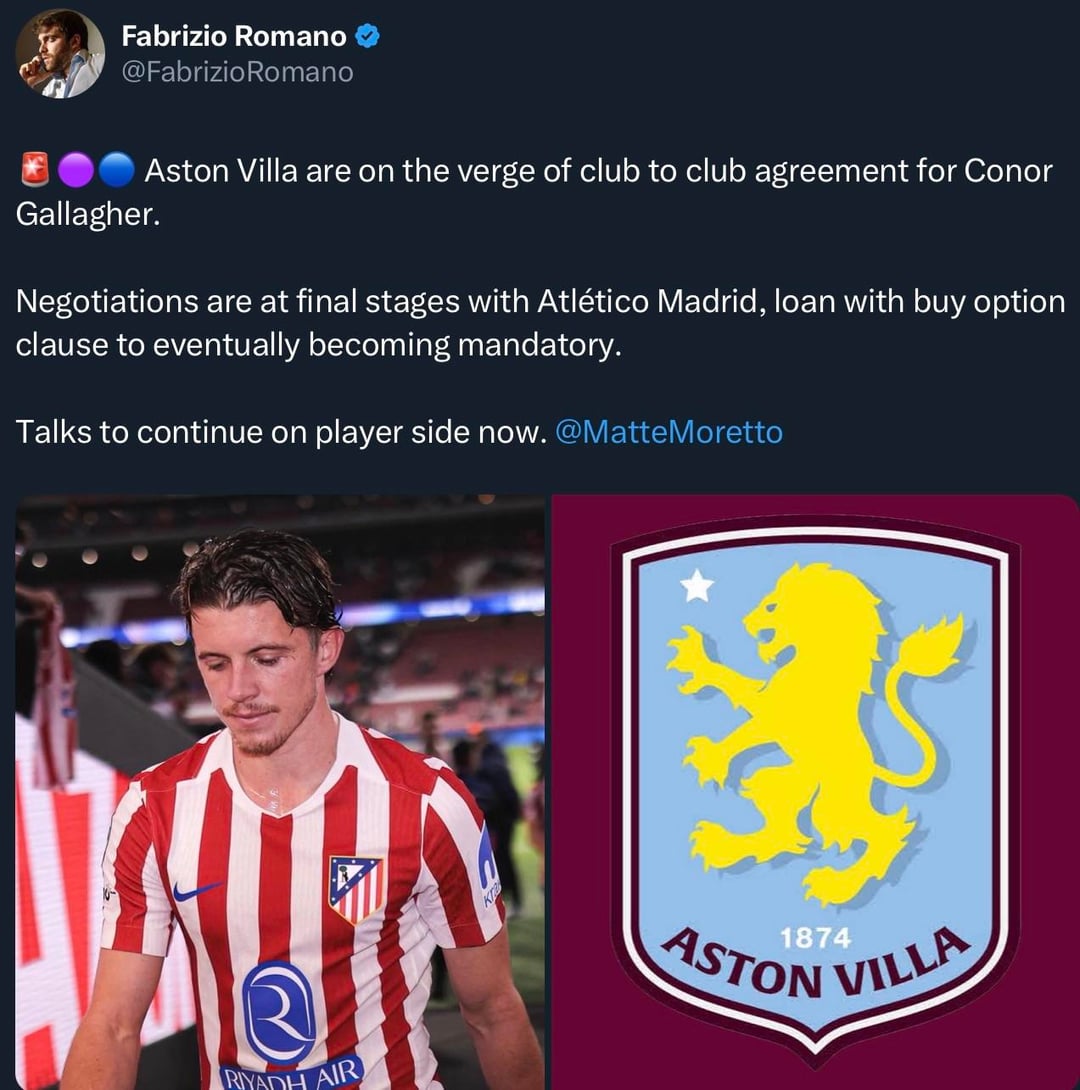The height and width of the screenshot is (1090, 1080).
Task: Click the blue verified badge
Action: coord(368,37)
